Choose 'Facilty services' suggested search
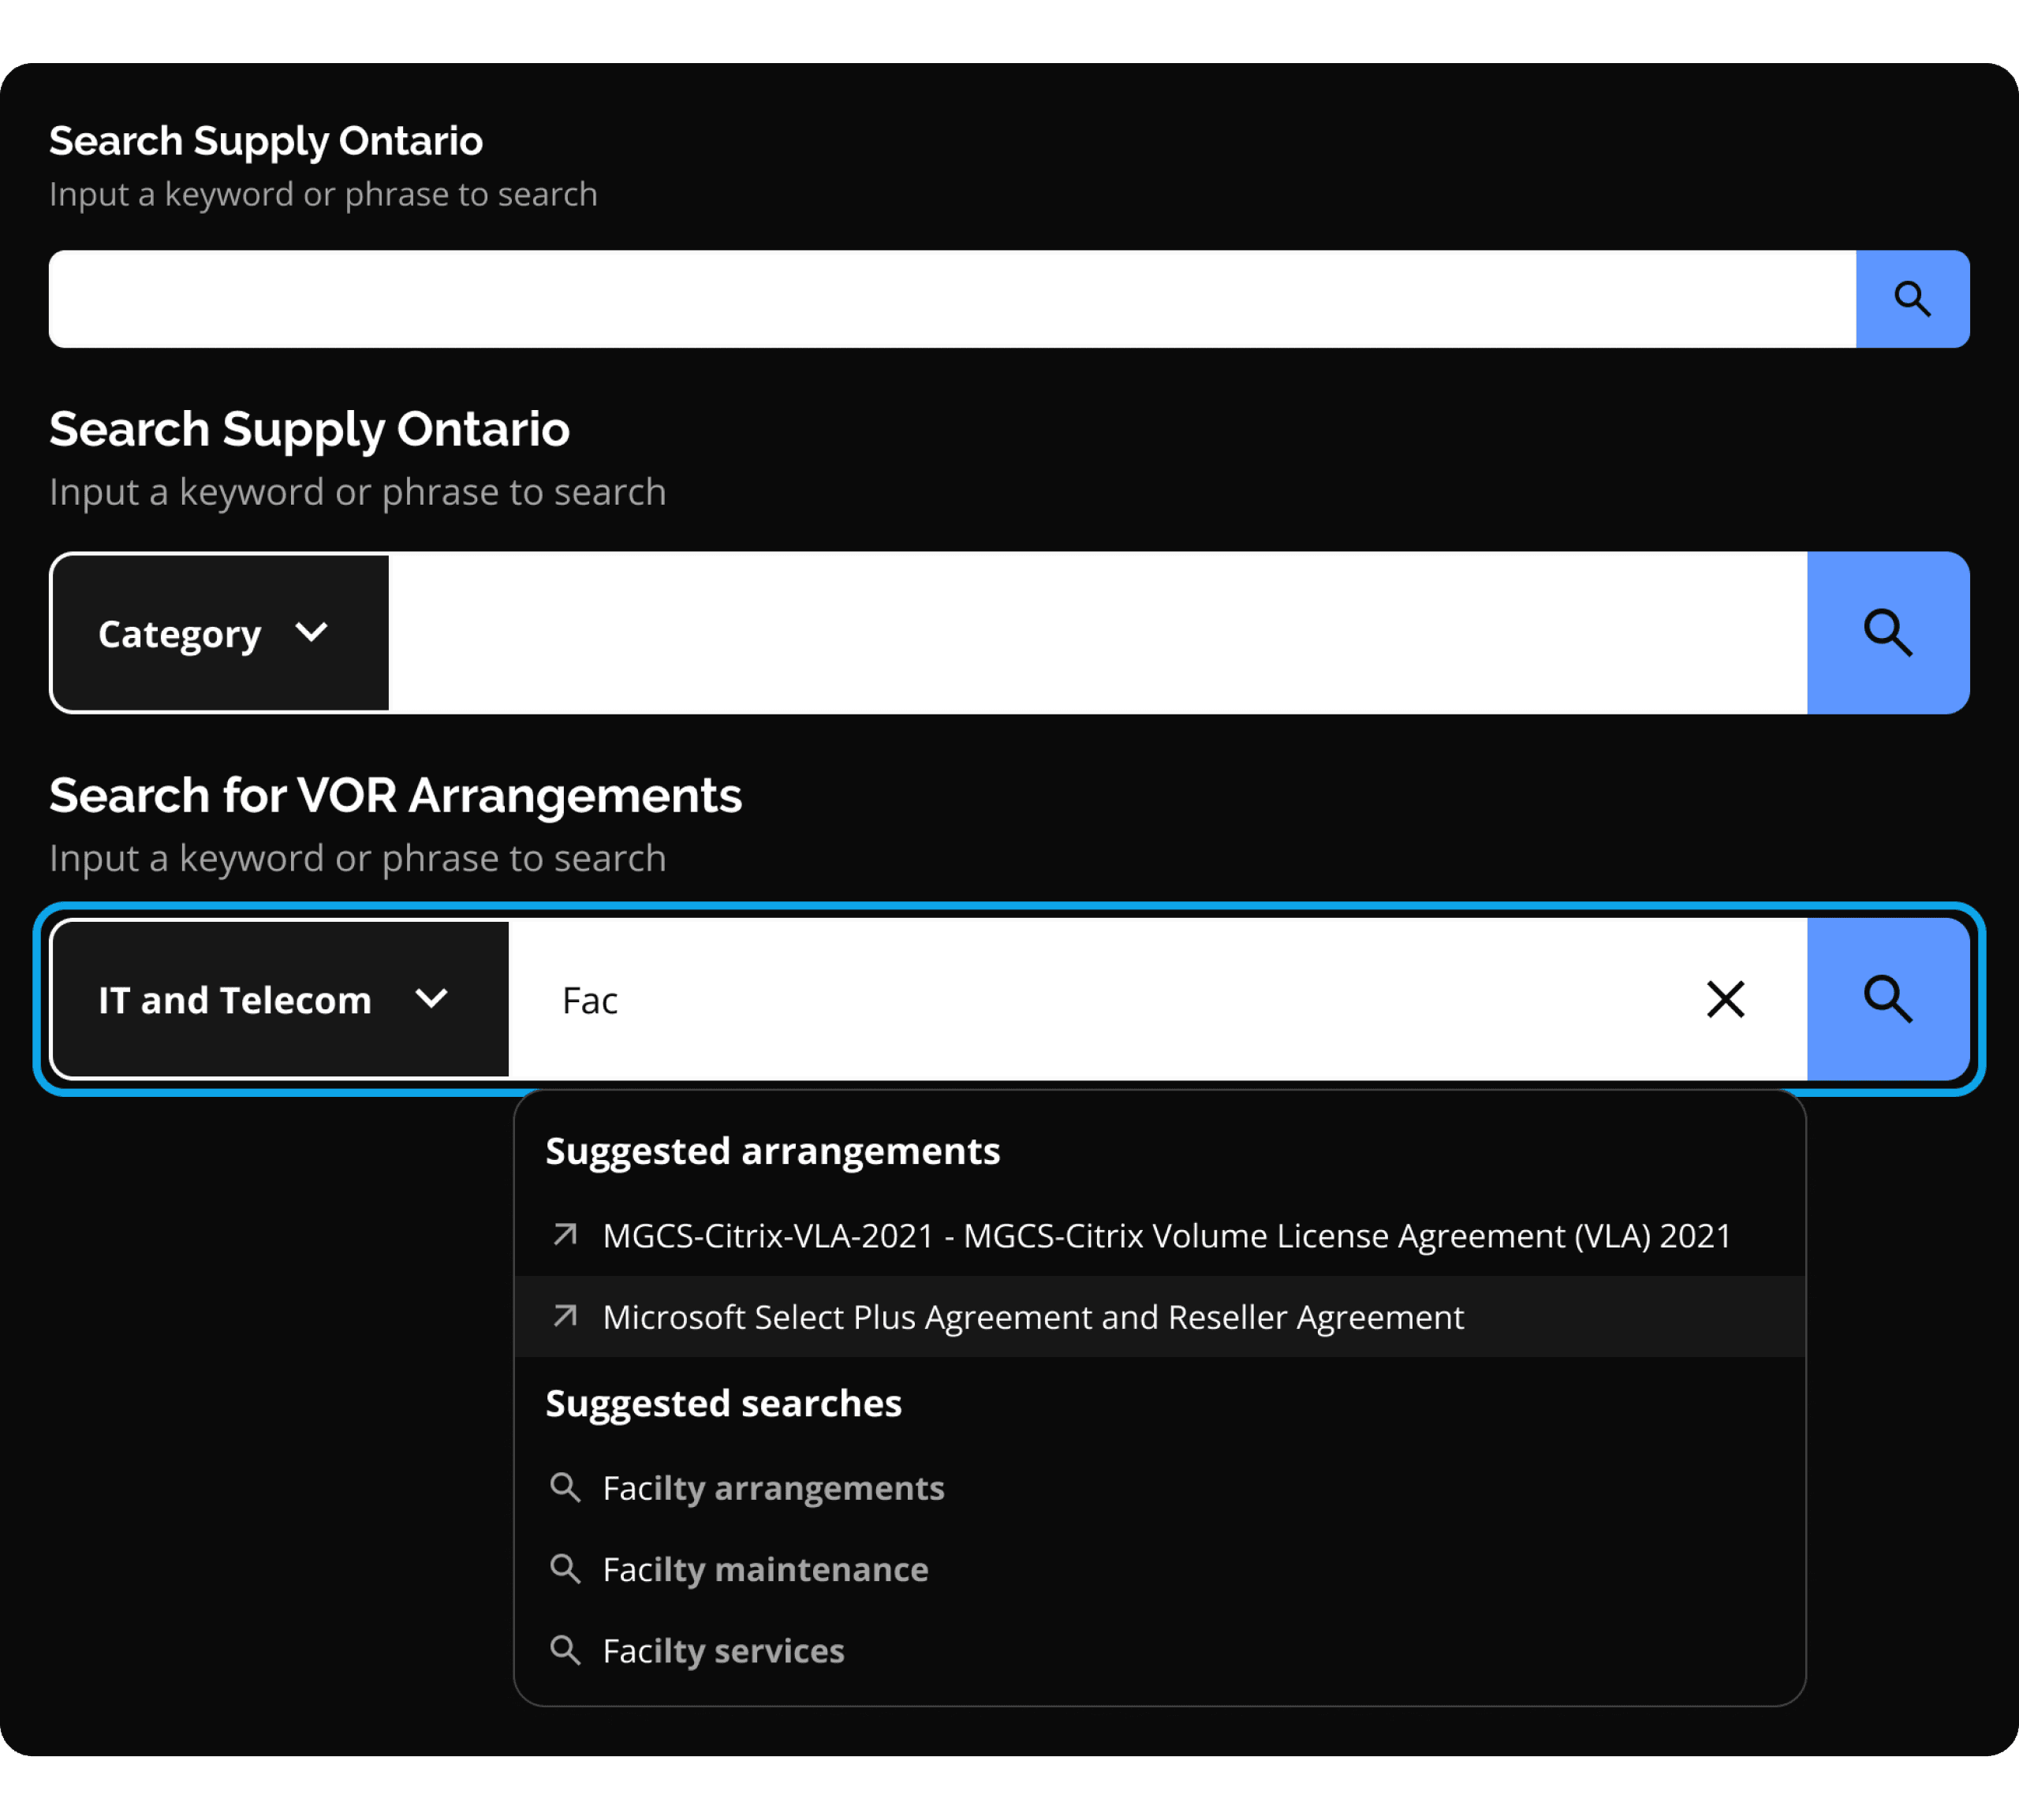 (723, 1651)
